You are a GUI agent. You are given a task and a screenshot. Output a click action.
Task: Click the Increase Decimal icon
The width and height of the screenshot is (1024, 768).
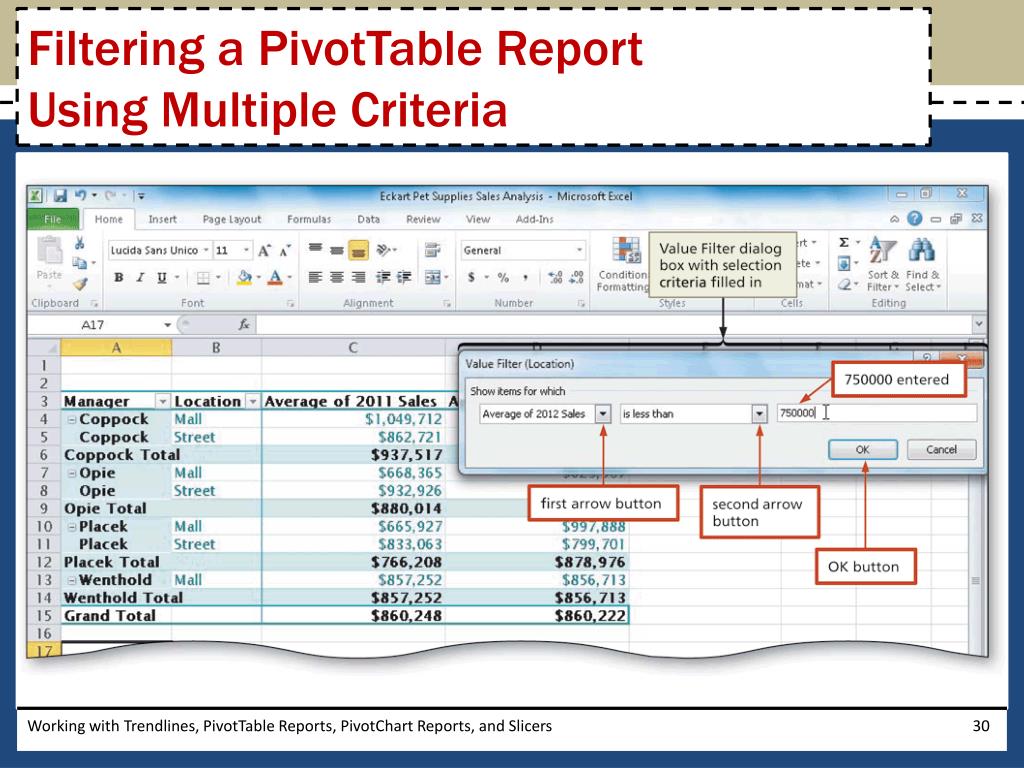556,278
